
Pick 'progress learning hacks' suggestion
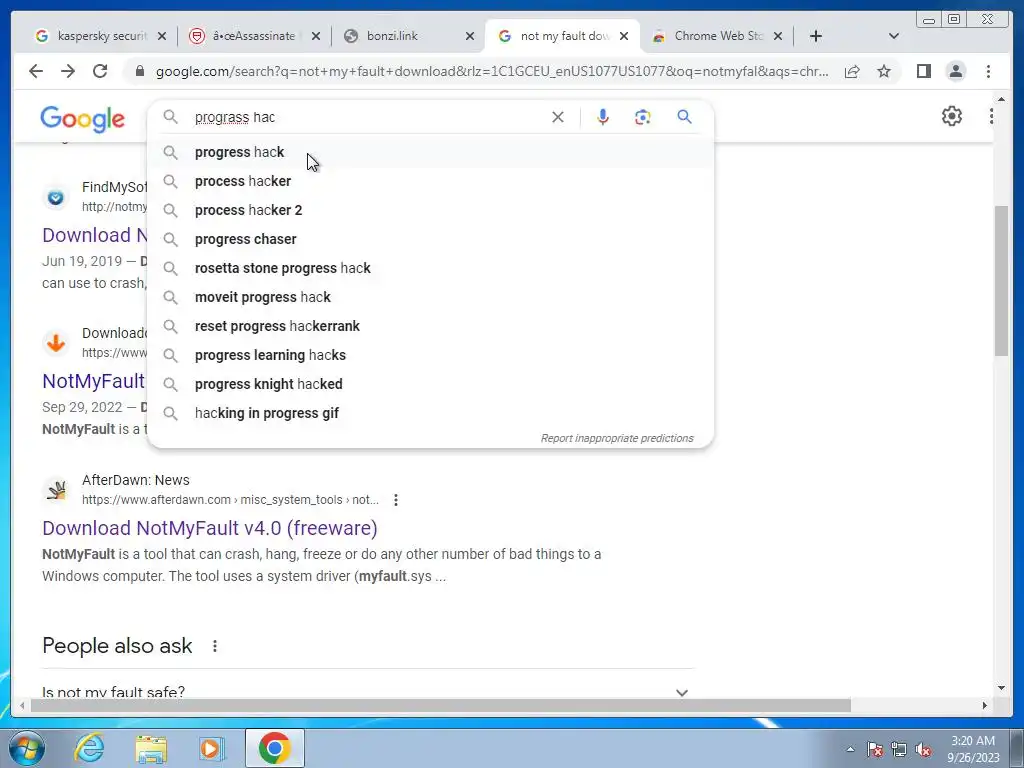pyautogui.click(x=430, y=355)
